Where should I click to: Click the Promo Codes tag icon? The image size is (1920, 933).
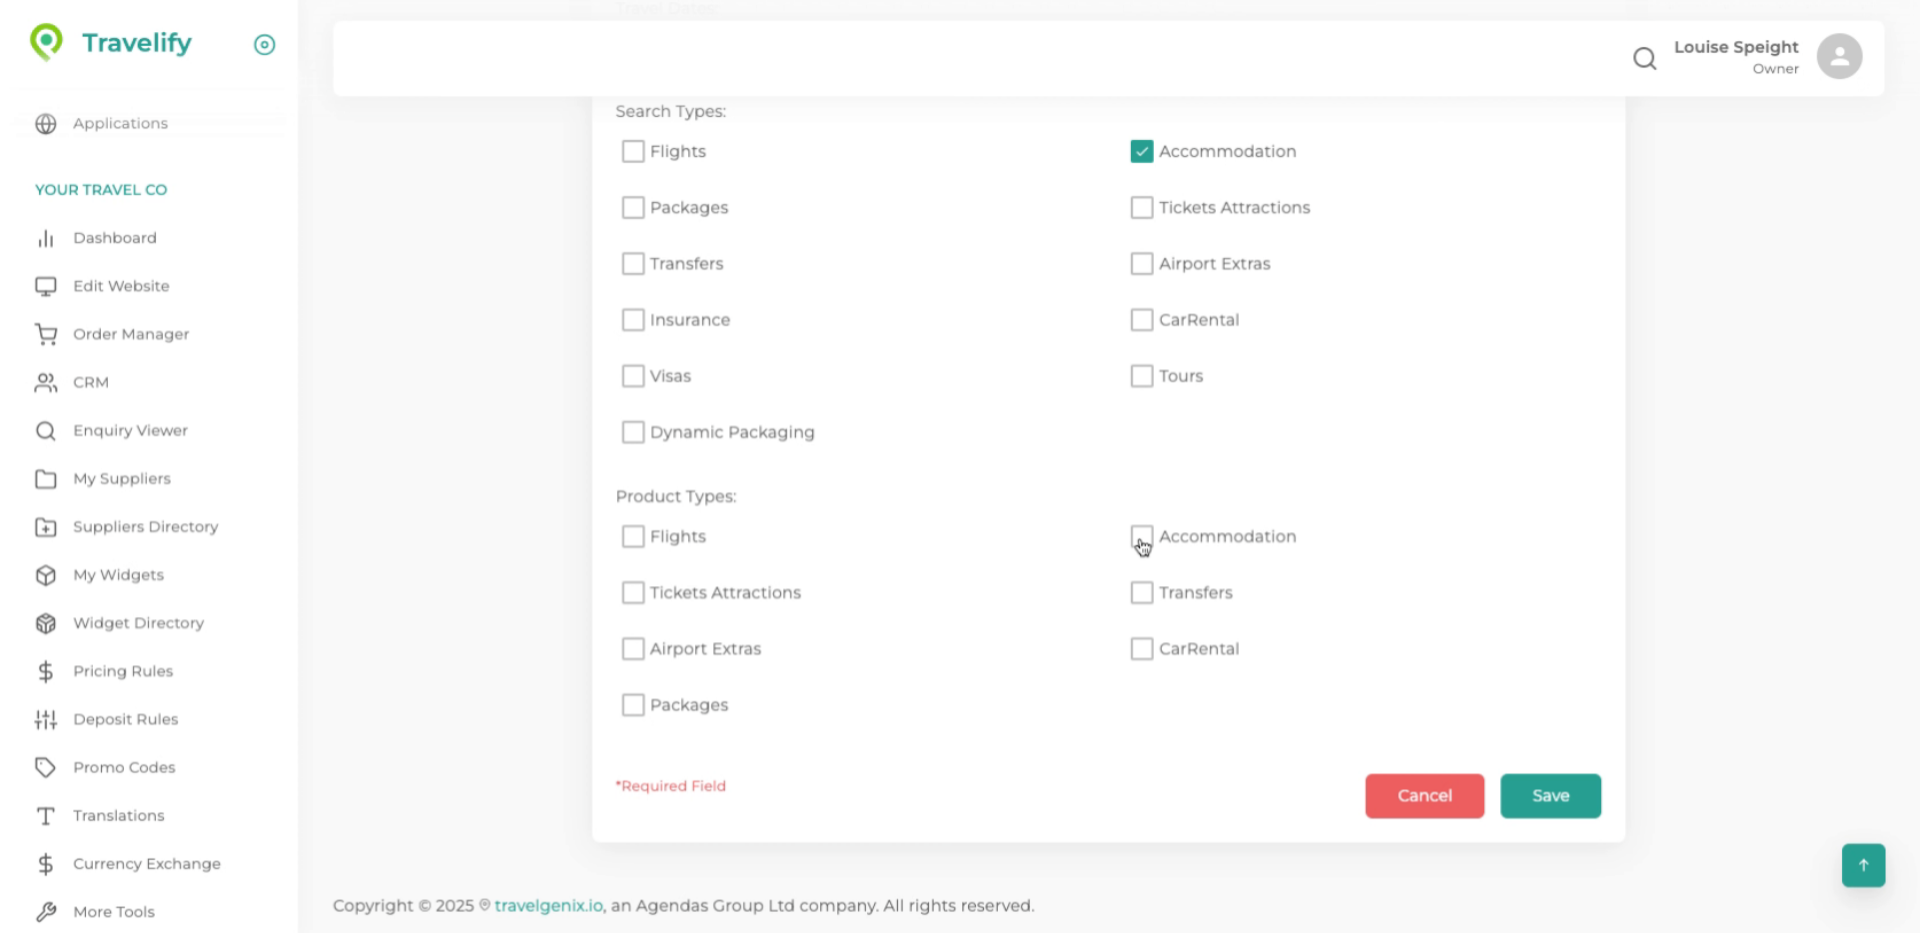(x=46, y=767)
